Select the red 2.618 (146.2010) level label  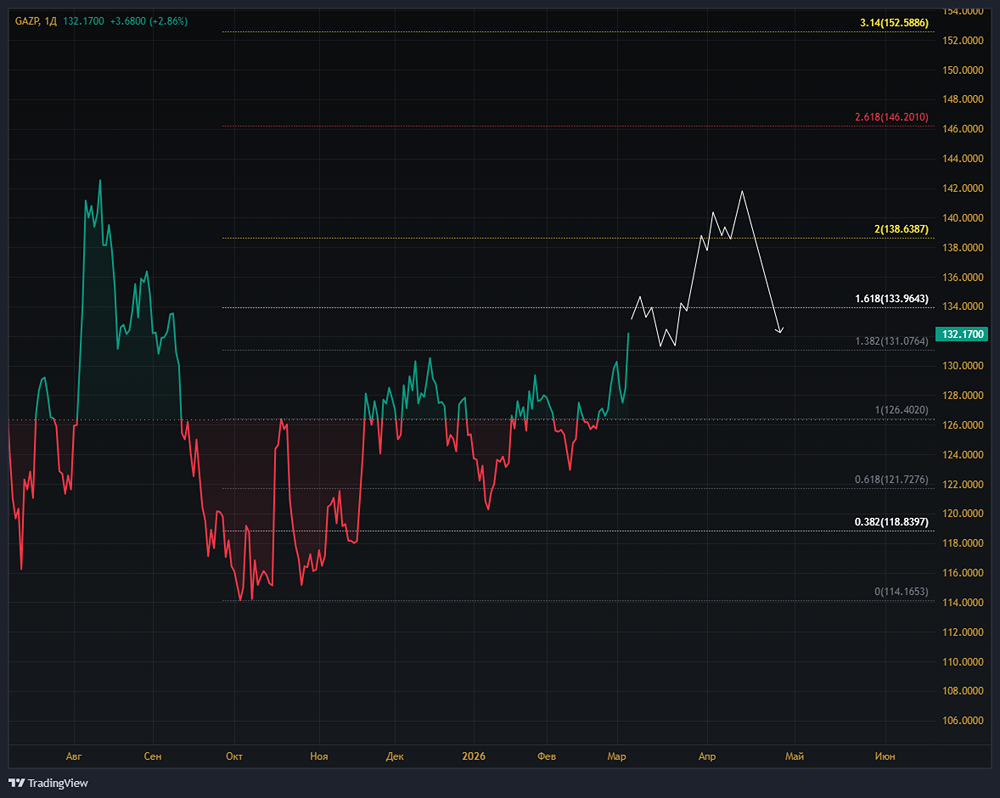[x=891, y=117]
